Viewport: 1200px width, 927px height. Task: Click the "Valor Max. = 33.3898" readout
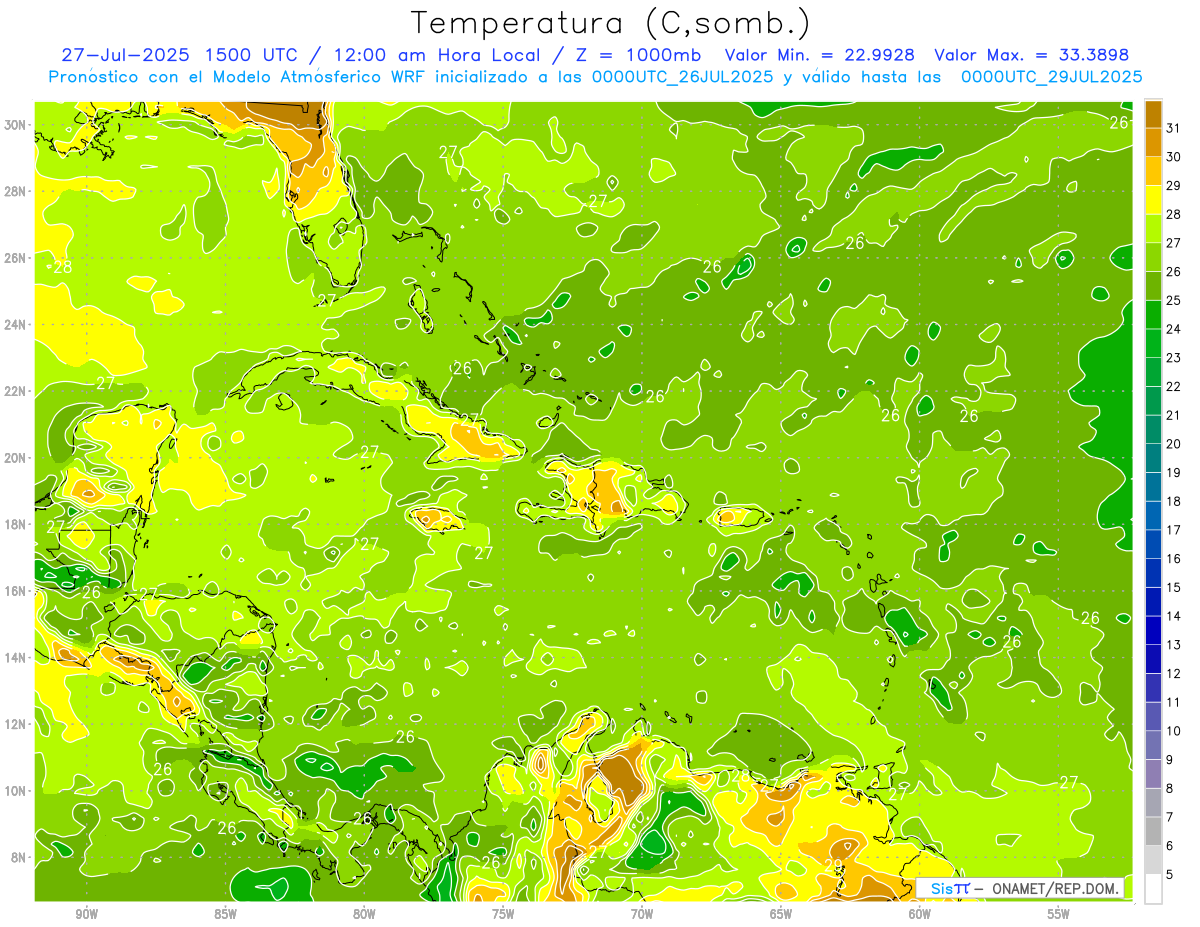(1034, 55)
